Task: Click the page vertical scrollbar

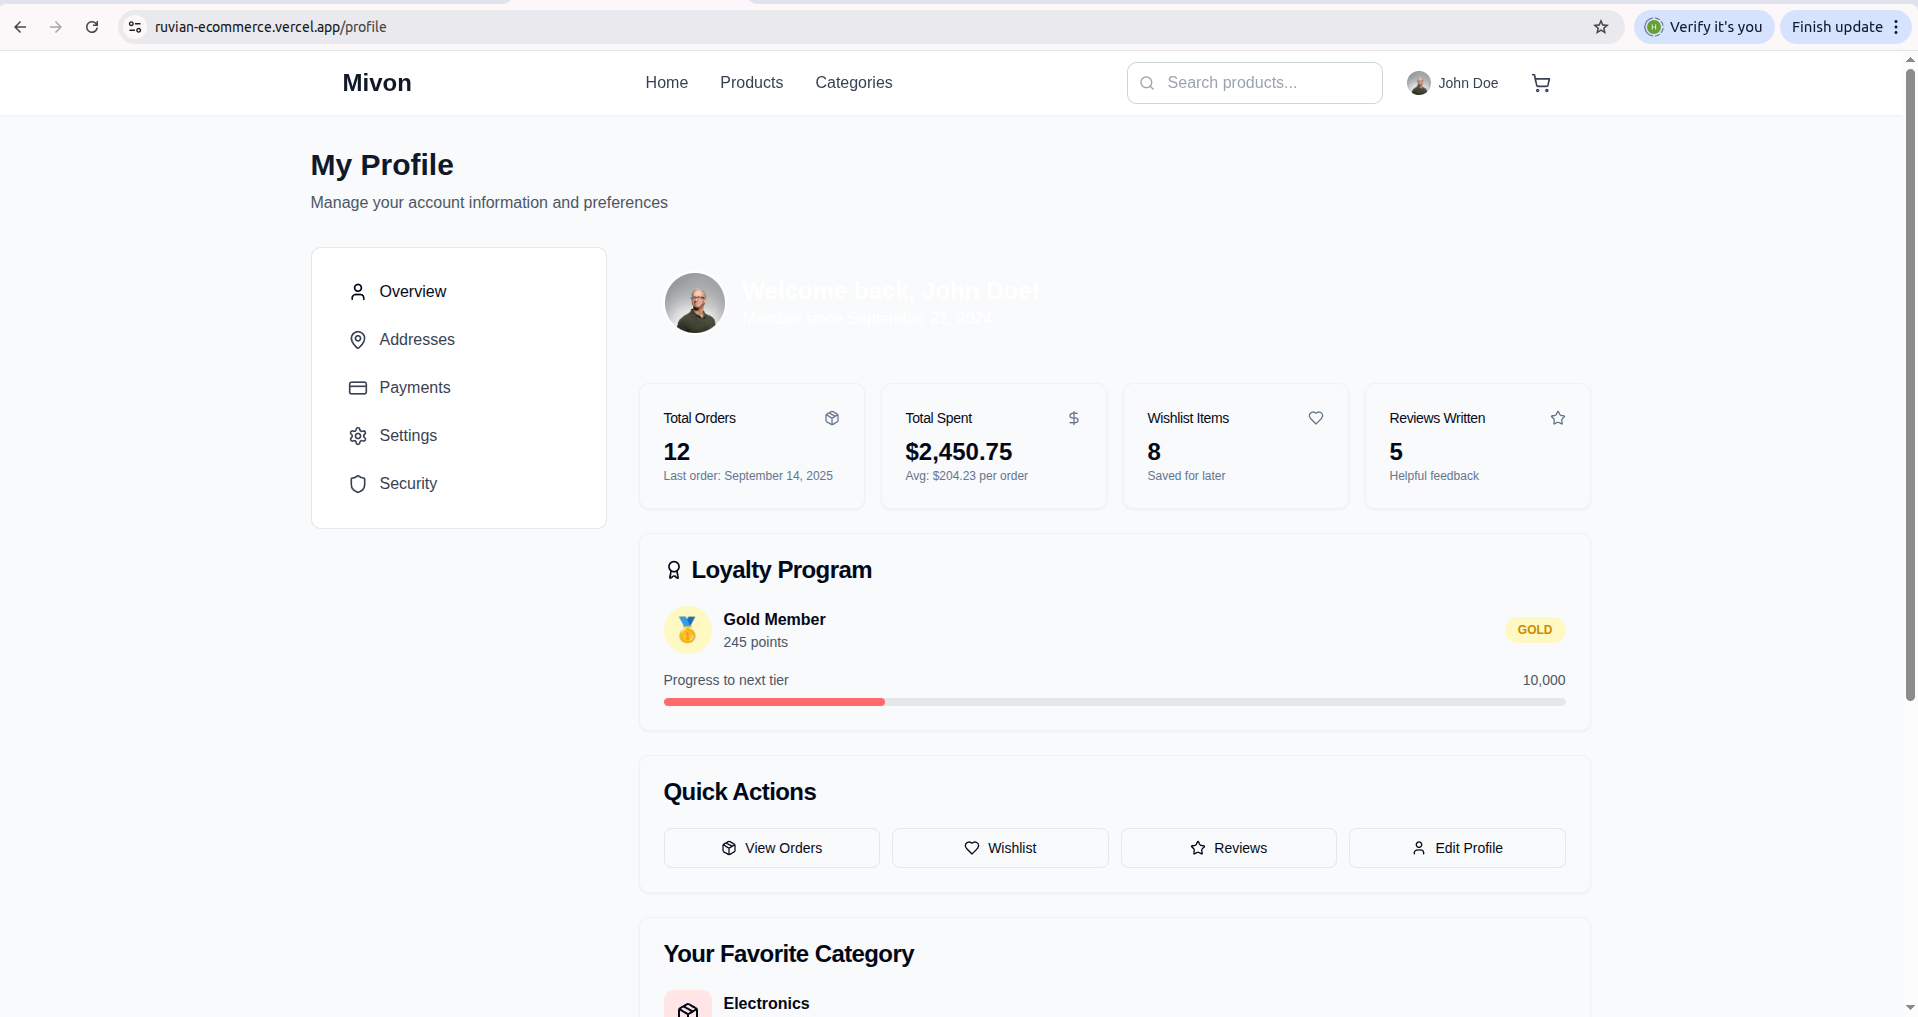Action: click(x=1910, y=385)
